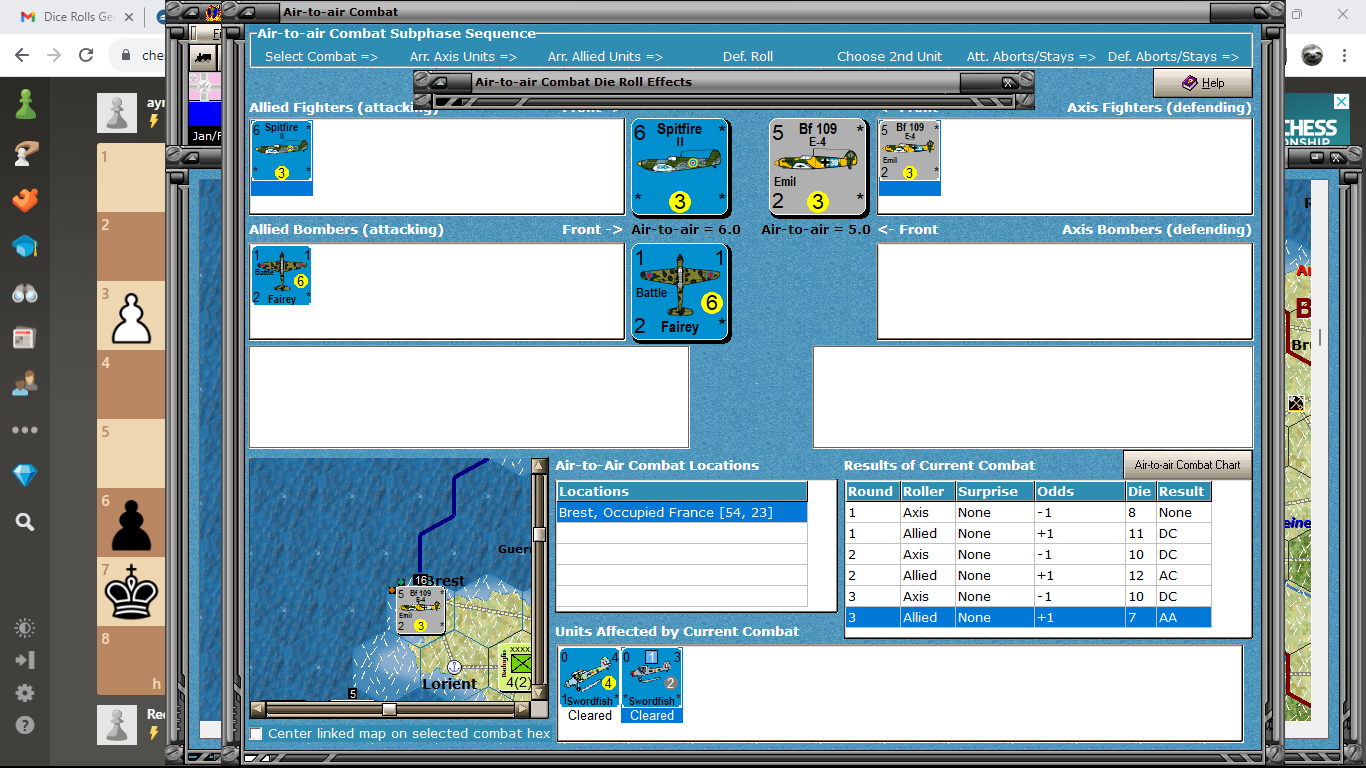Click the Bf 109 counter on the Brest map hex

tap(420, 610)
